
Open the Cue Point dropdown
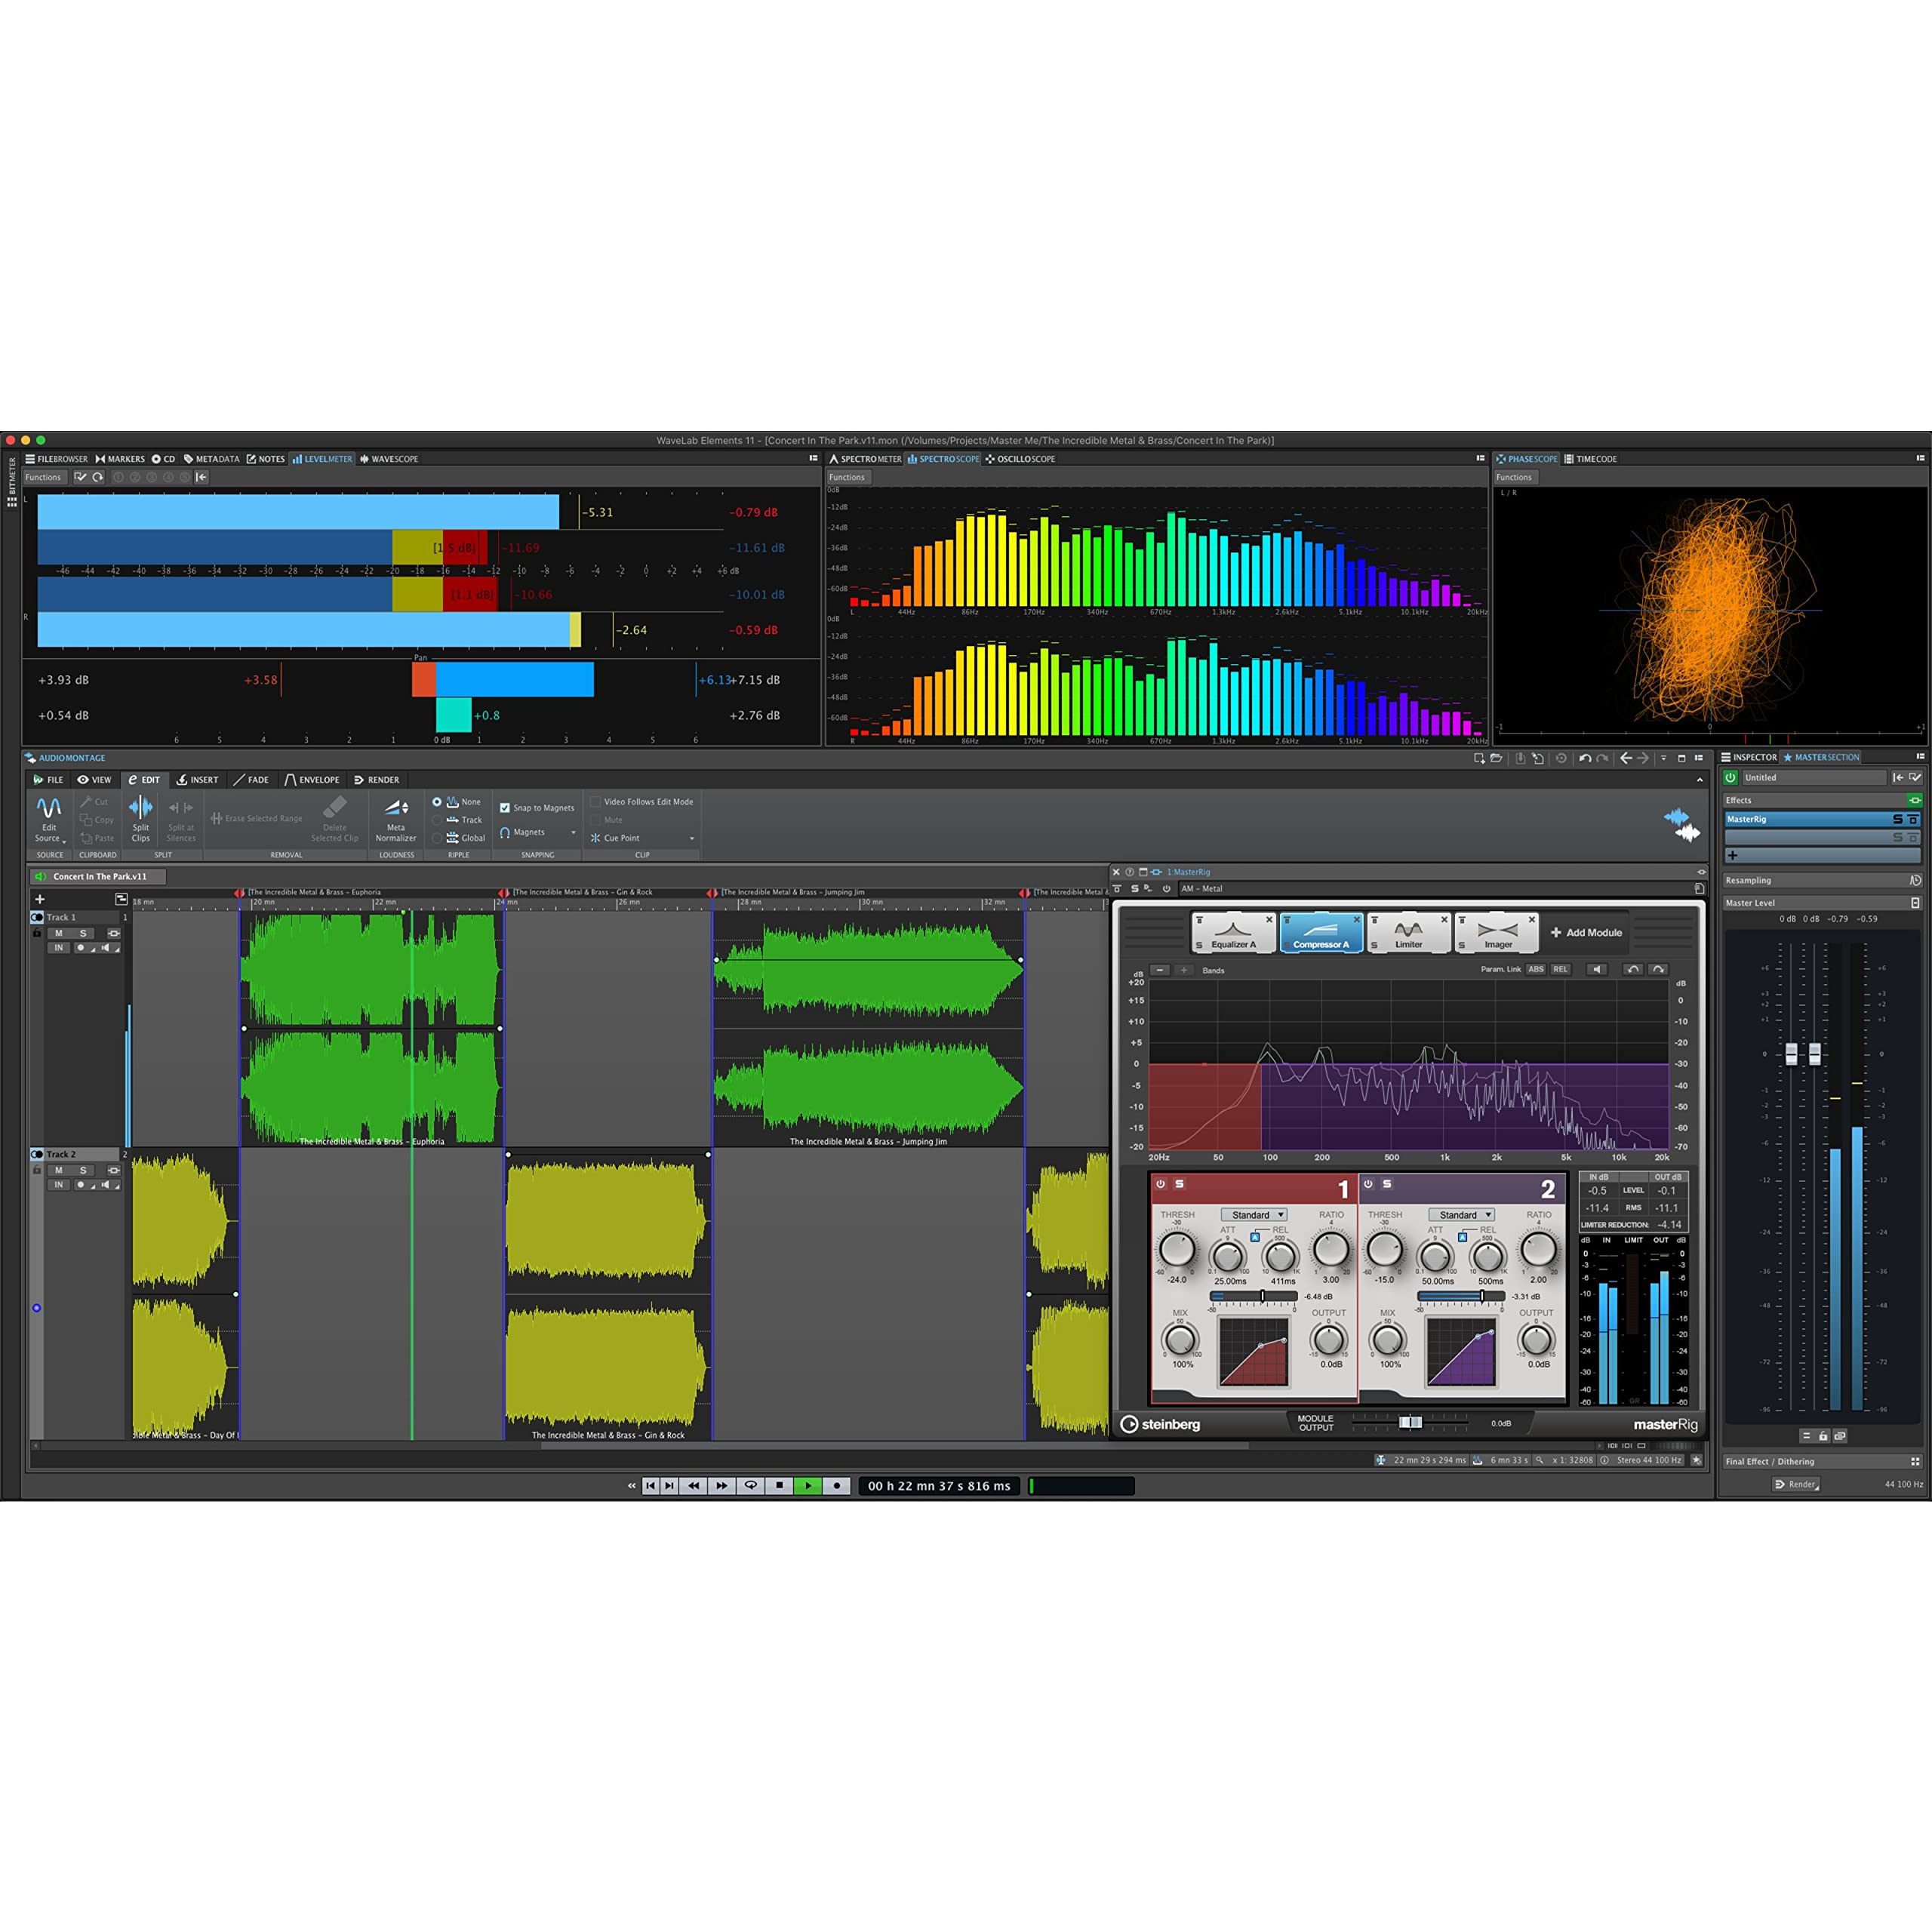pyautogui.click(x=691, y=839)
